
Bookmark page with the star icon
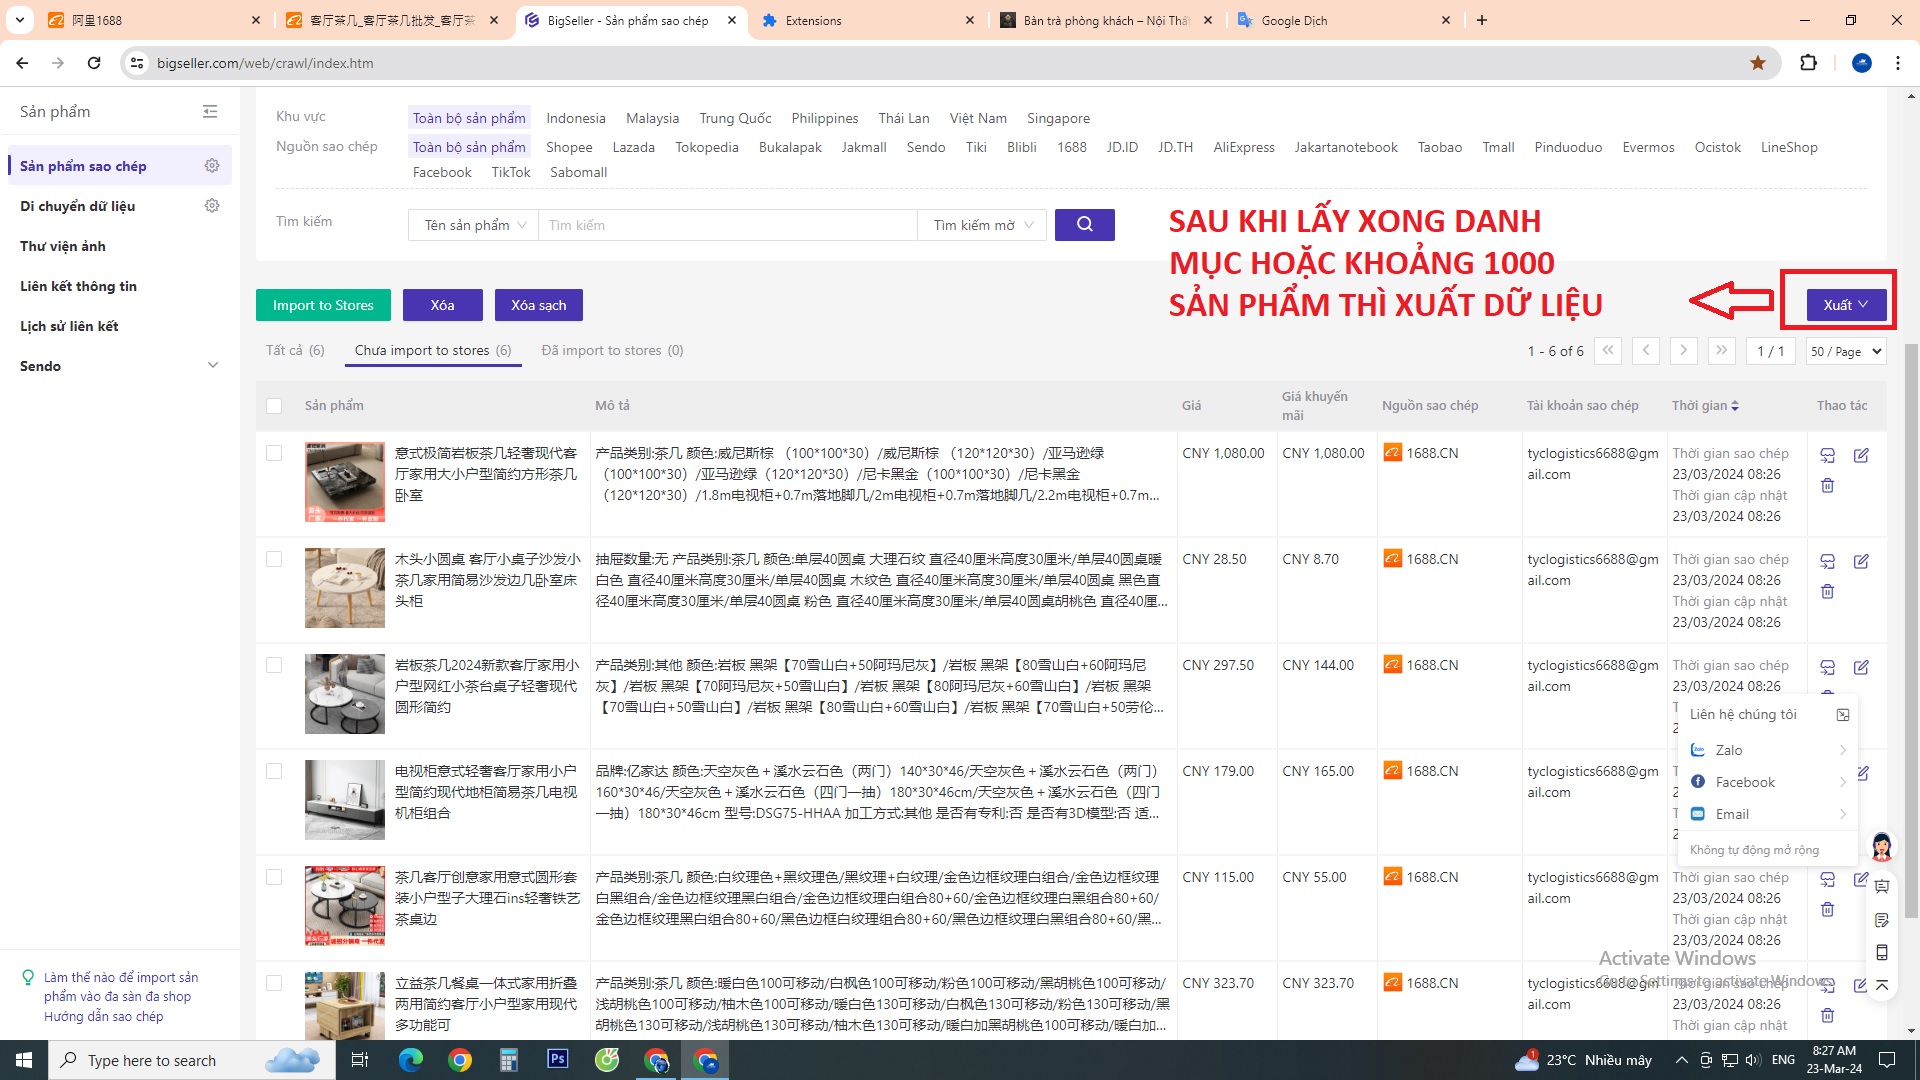pos(1758,63)
